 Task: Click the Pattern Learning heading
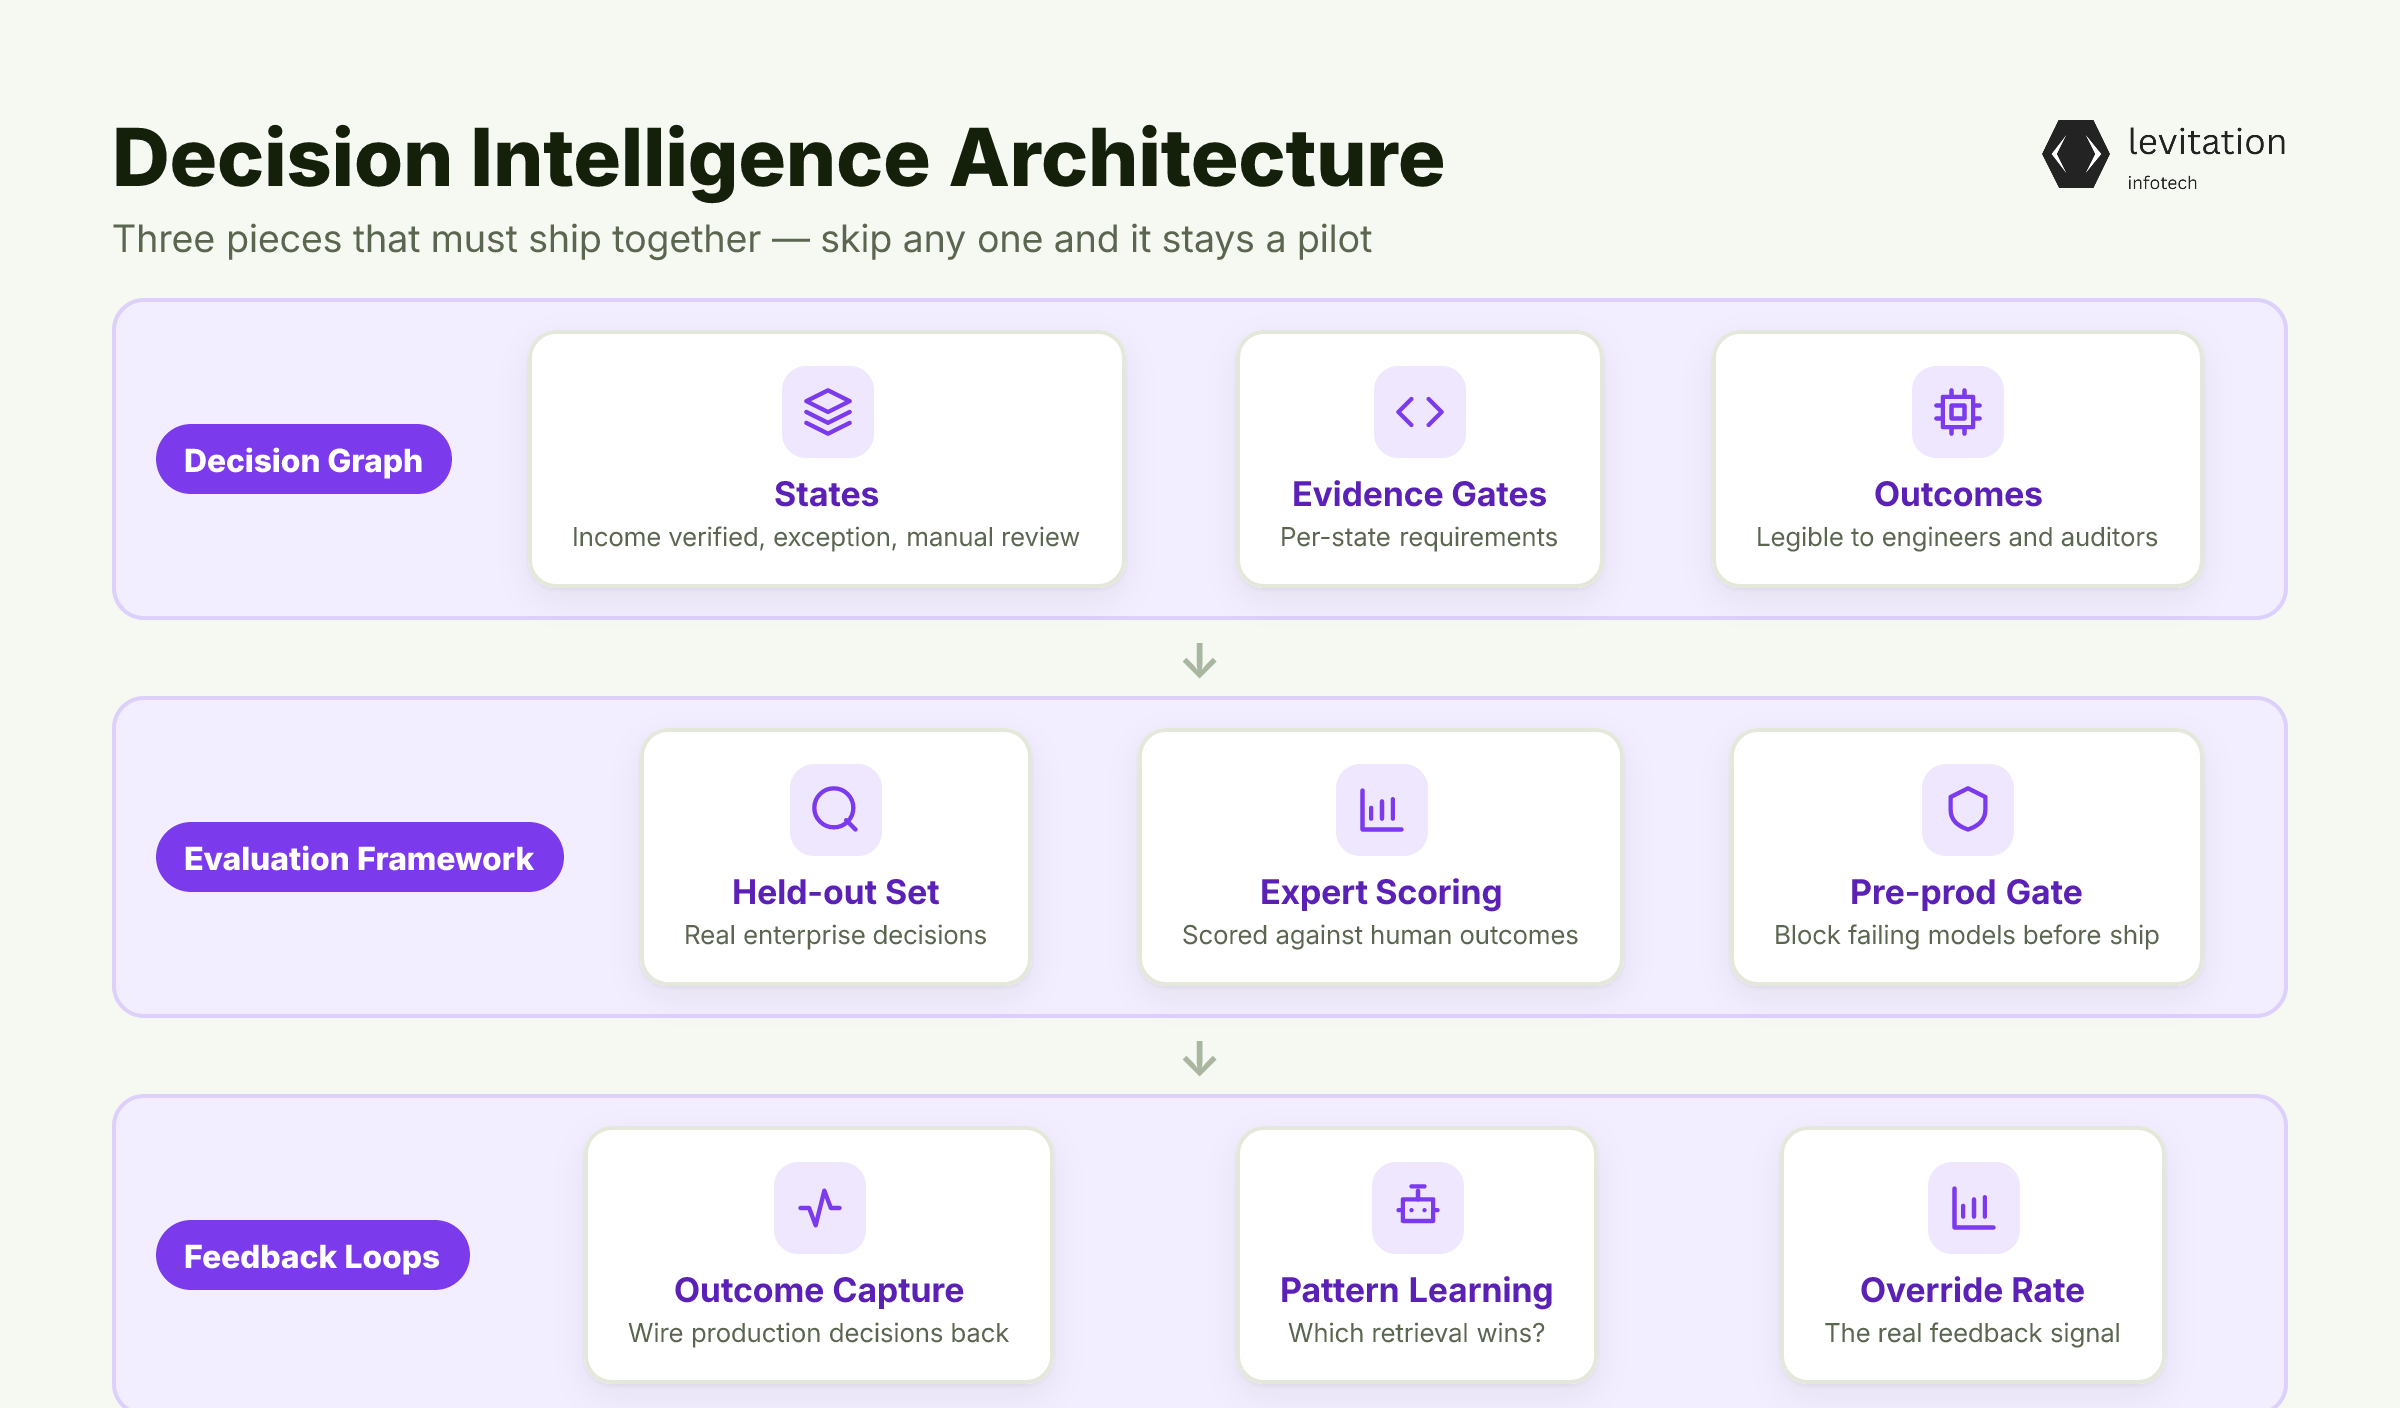tap(1417, 1290)
